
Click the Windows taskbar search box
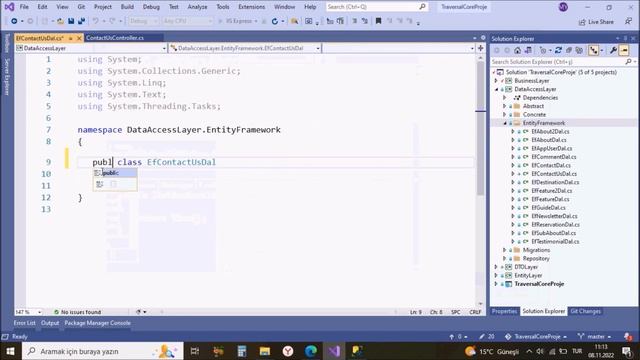tap(102, 351)
